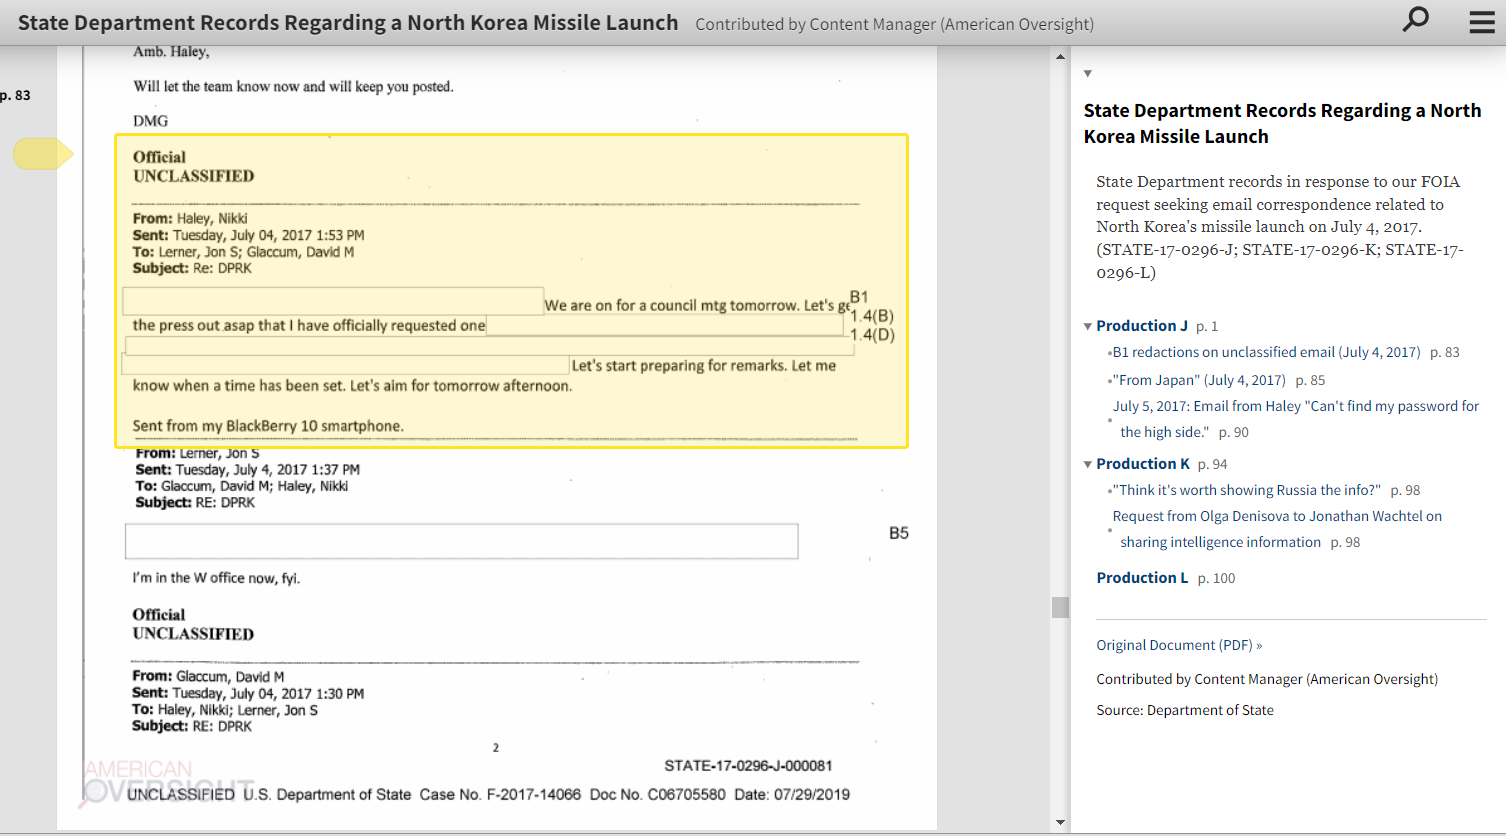Go to B1 redactions on unclassified email note
Image resolution: width=1506 pixels, height=836 pixels.
(1266, 352)
